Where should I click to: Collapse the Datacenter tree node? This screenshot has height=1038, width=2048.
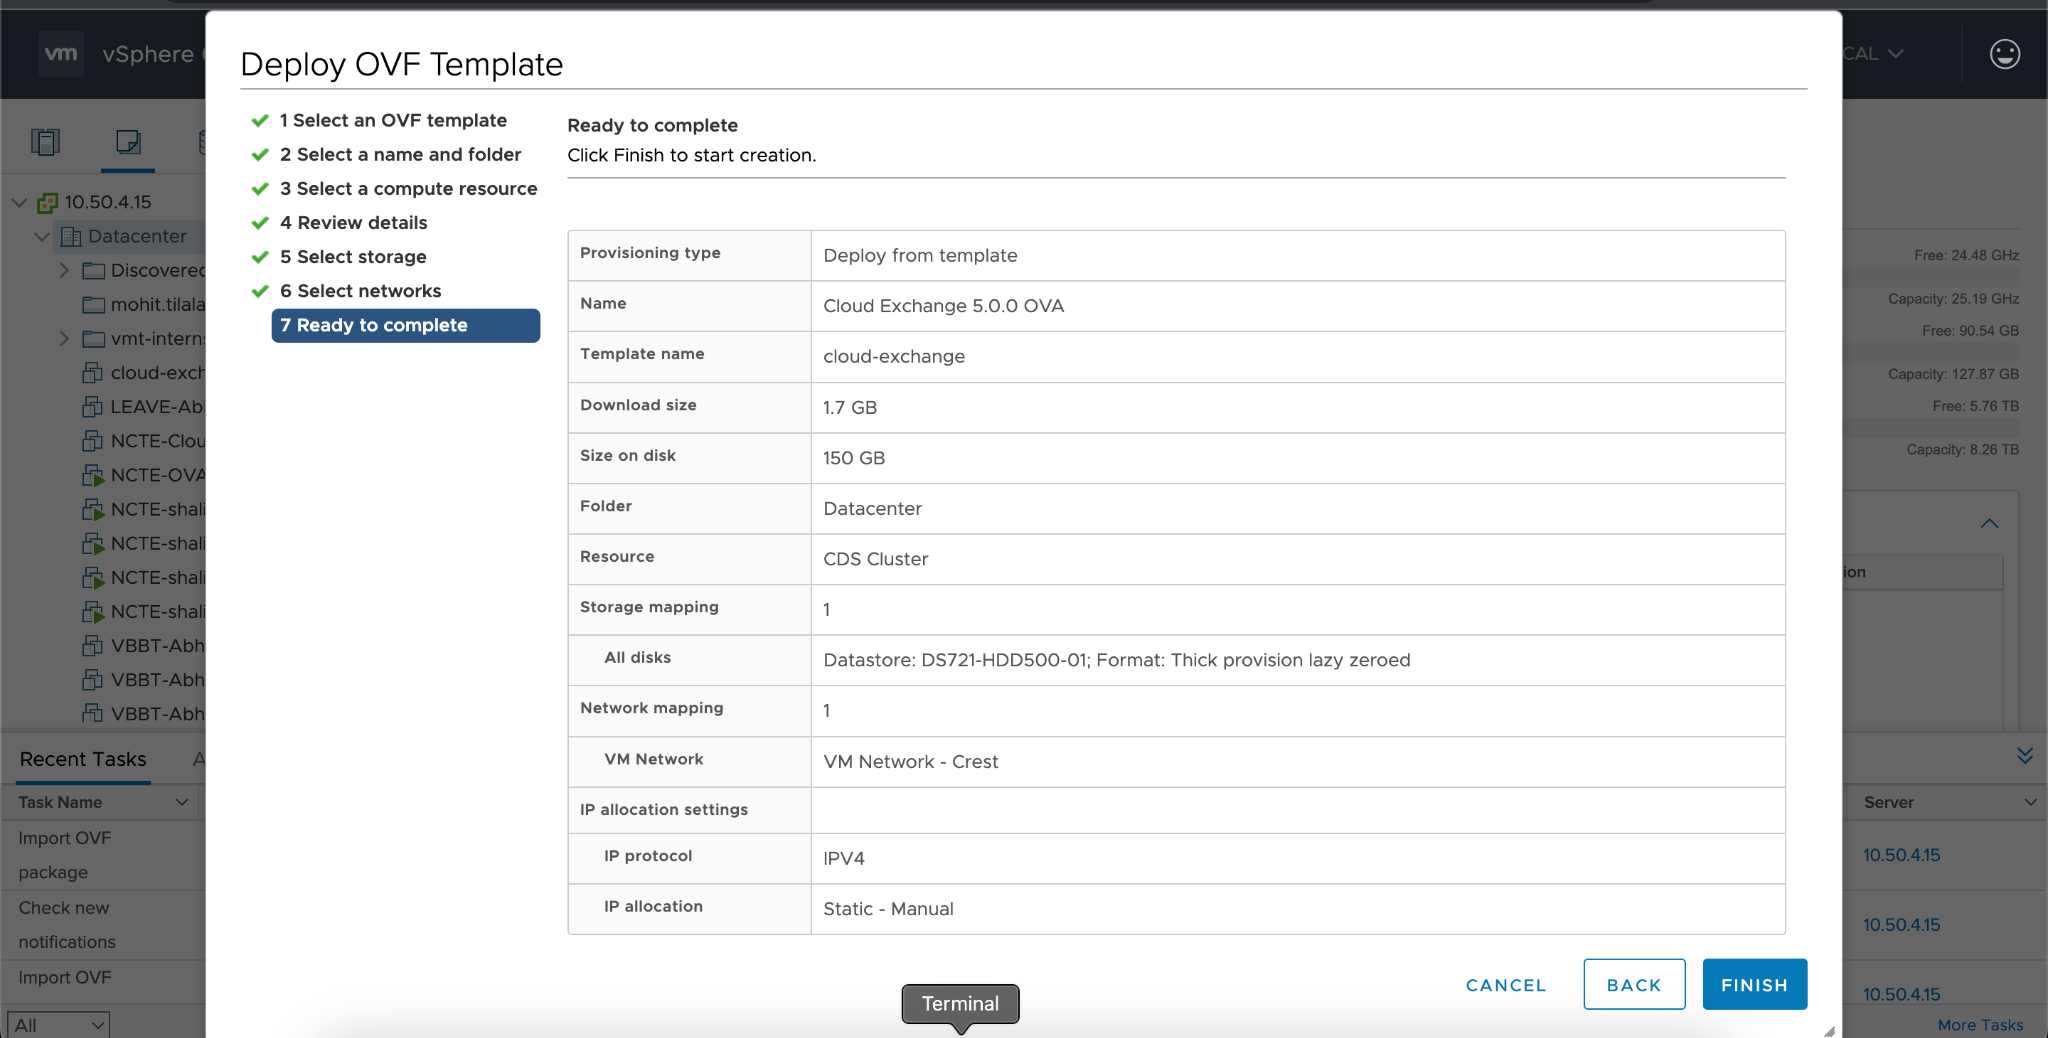(41, 237)
